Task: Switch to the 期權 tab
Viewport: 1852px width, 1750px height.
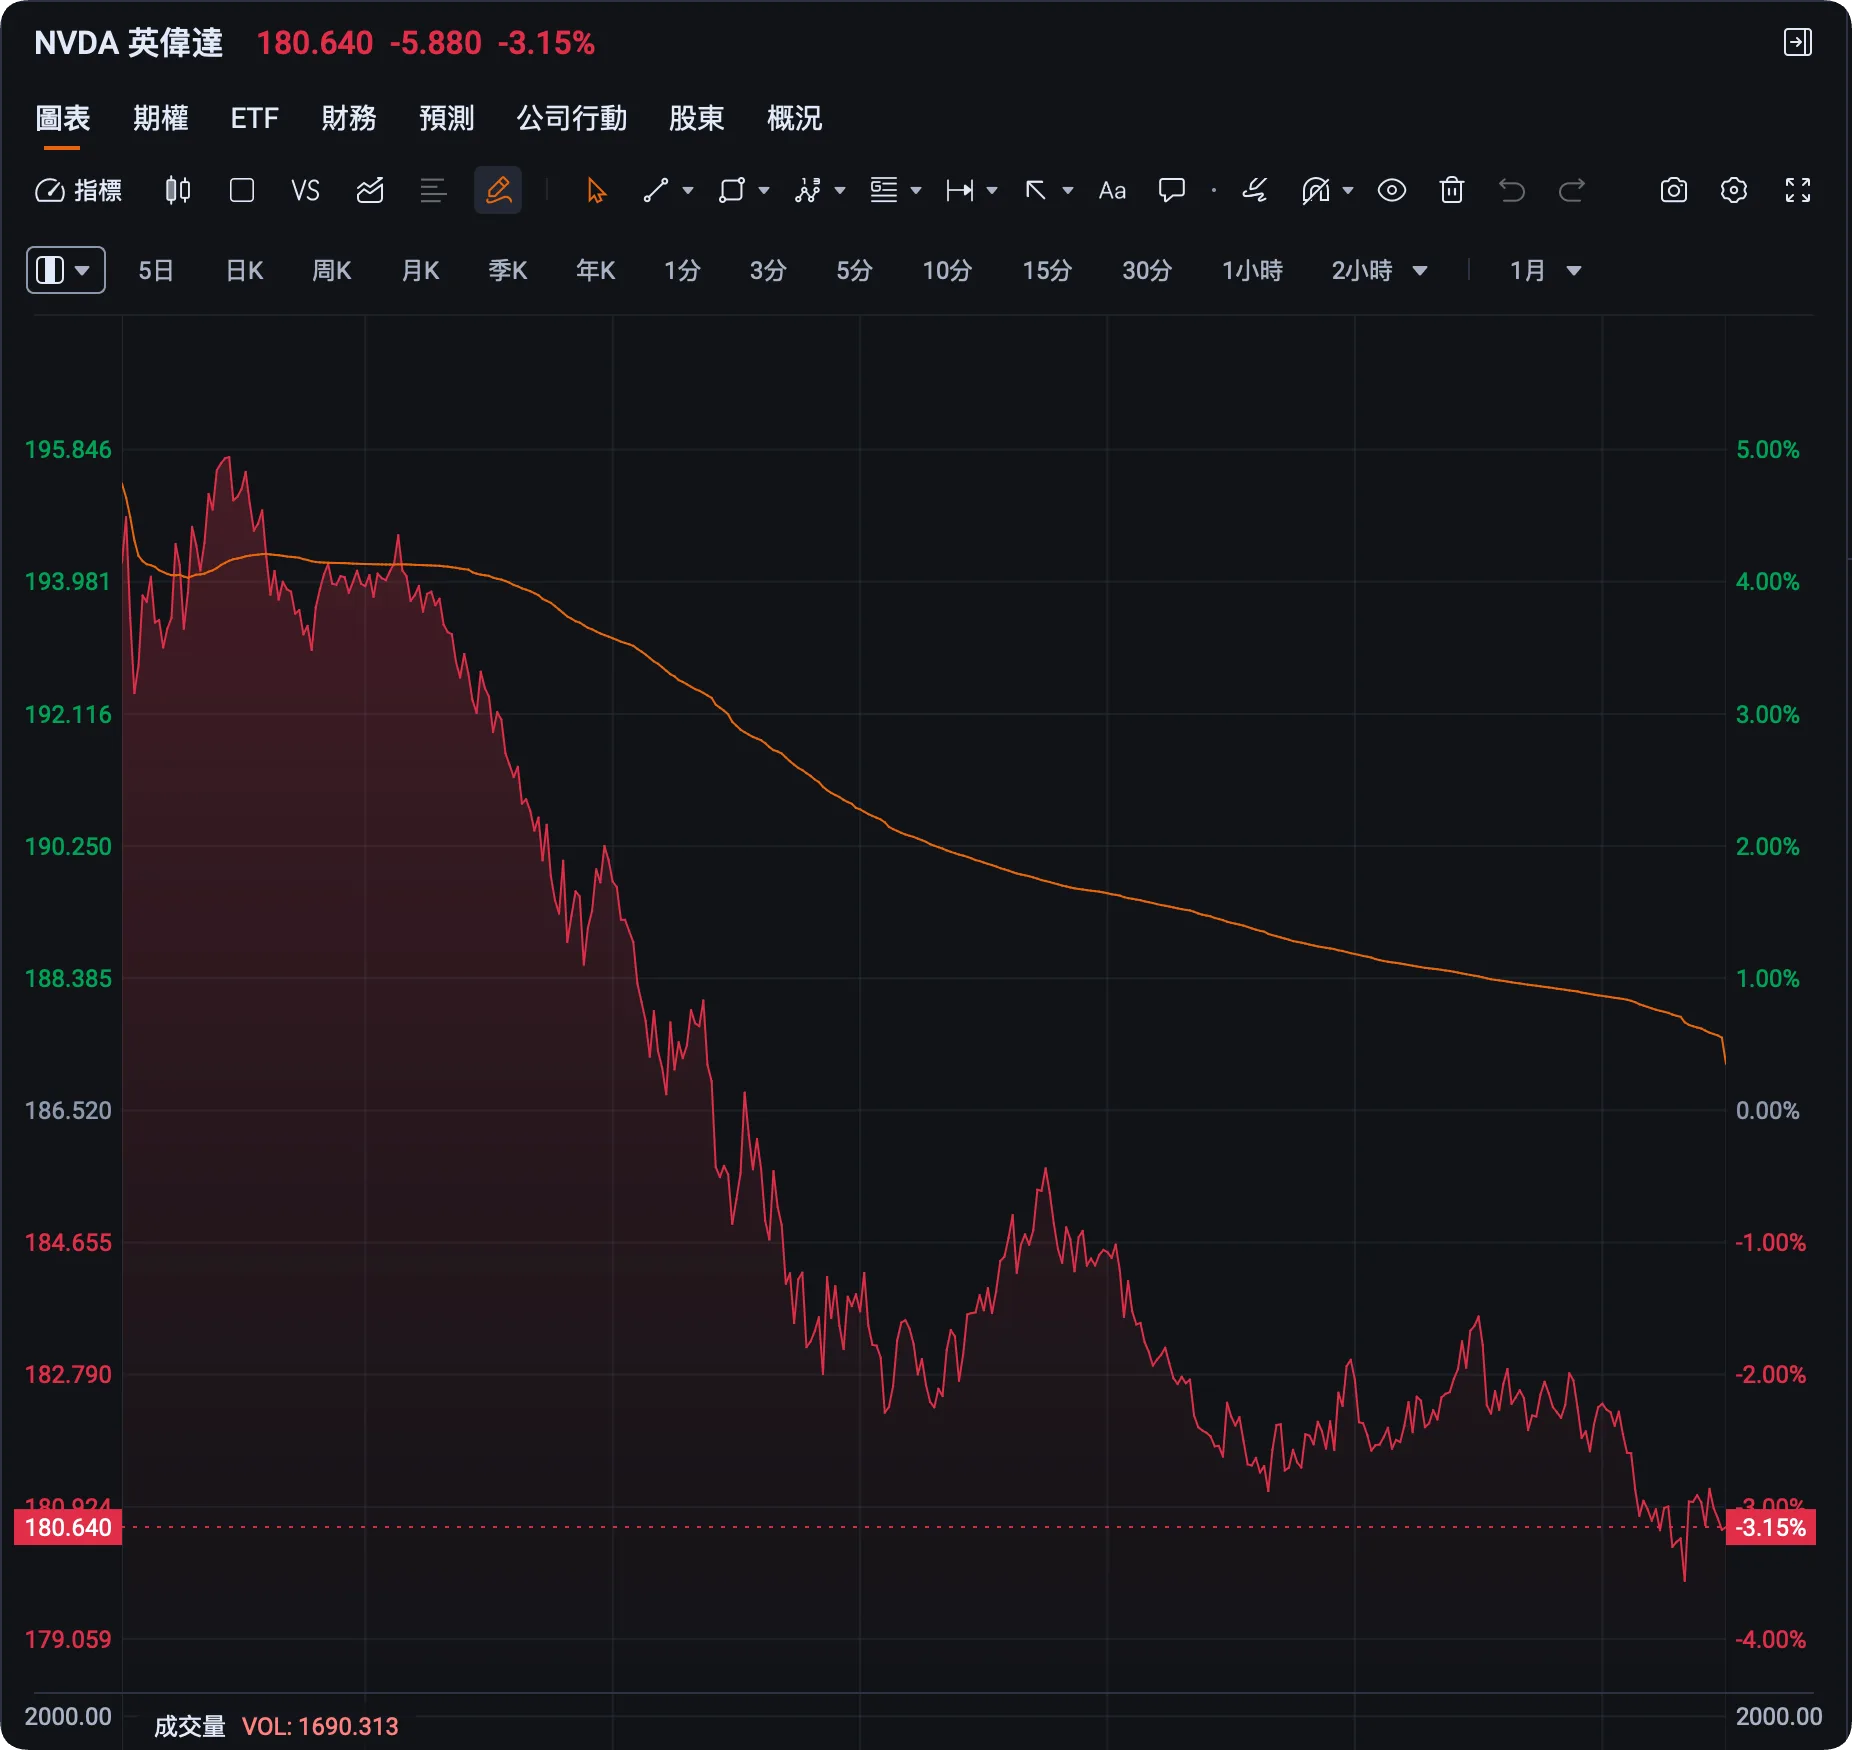Action: 161,118
